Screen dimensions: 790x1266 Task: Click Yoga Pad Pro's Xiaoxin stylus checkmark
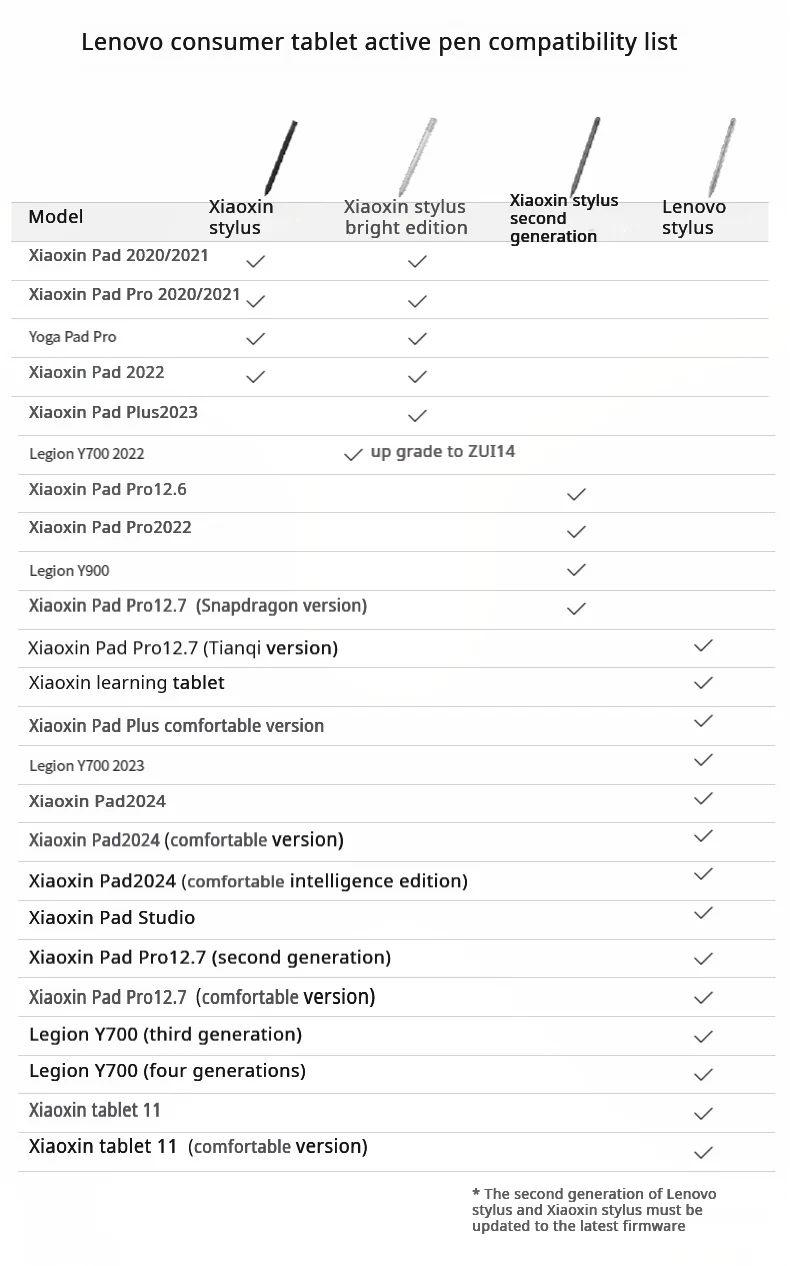point(256,338)
